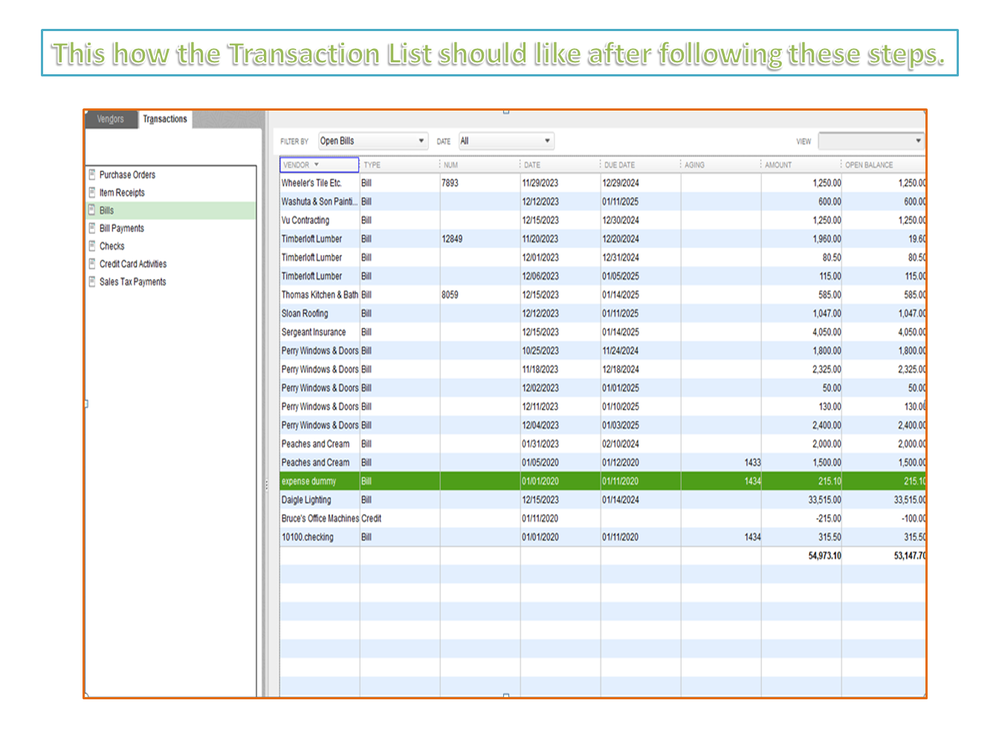Switch to the Vendors tab

pyautogui.click(x=111, y=119)
